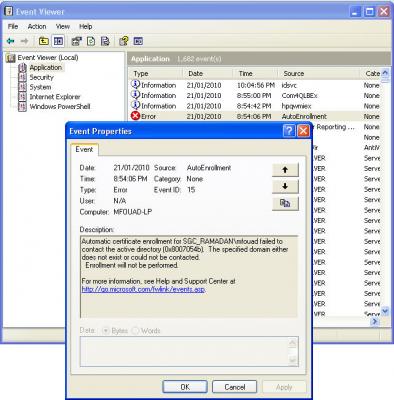Click the event list scroll-down arrow
The image size is (394, 400).
pyautogui.click(x=385, y=311)
